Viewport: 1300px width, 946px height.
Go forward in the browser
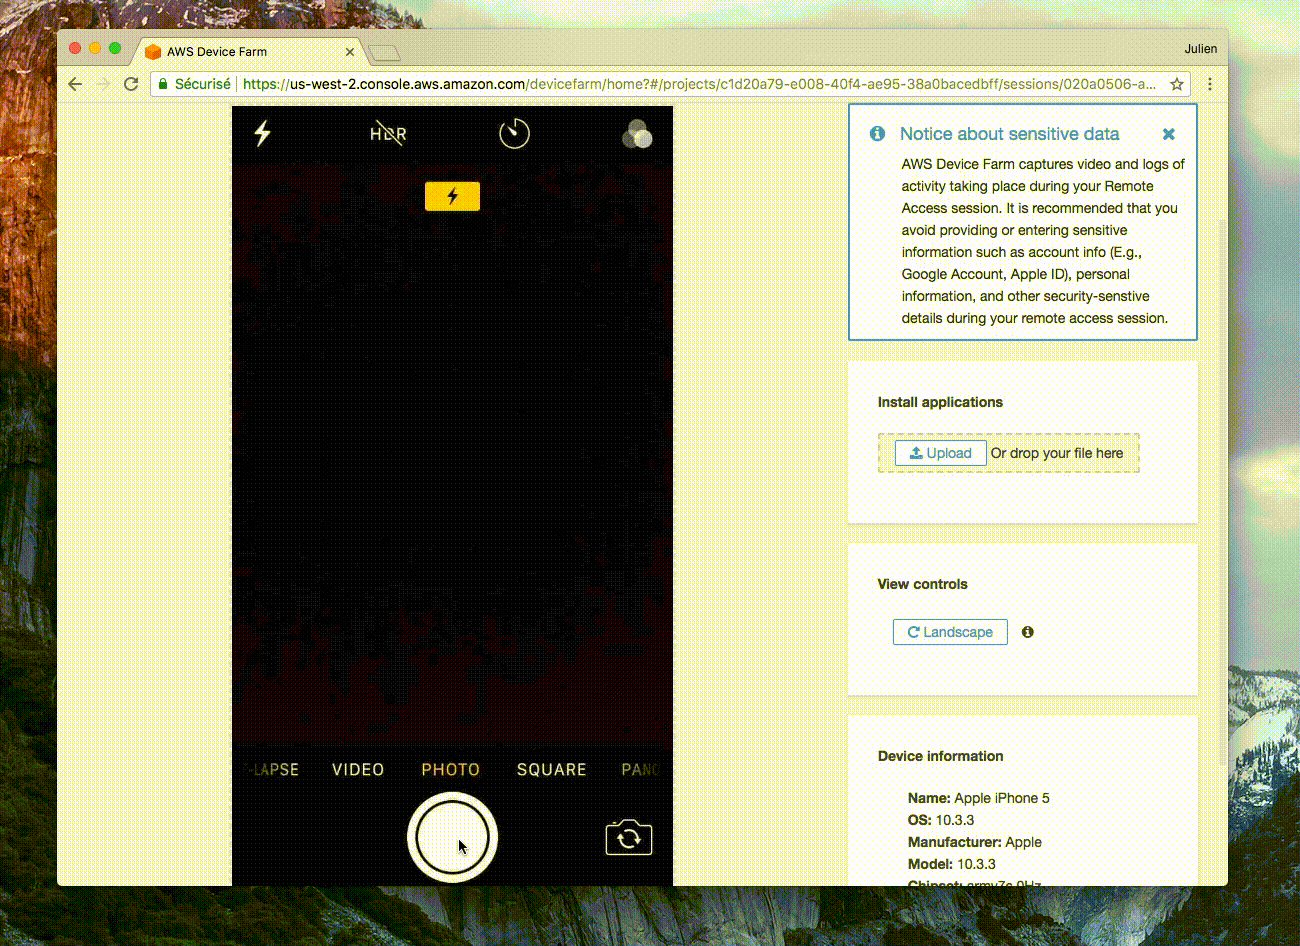103,84
